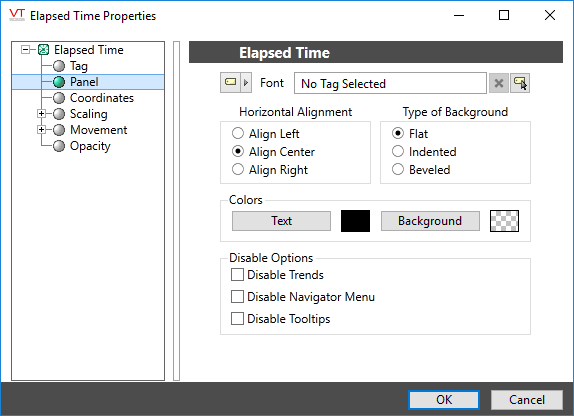This screenshot has width=574, height=416.
Task: Click the green sphere icon next to Panel
Action: pos(59,82)
